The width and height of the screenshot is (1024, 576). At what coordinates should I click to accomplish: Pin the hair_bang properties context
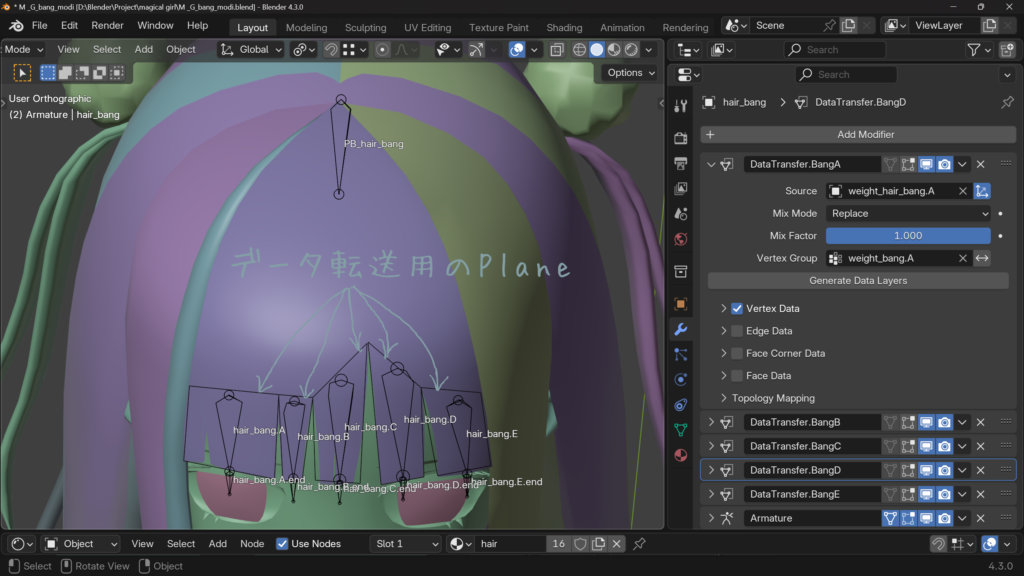pos(1007,102)
